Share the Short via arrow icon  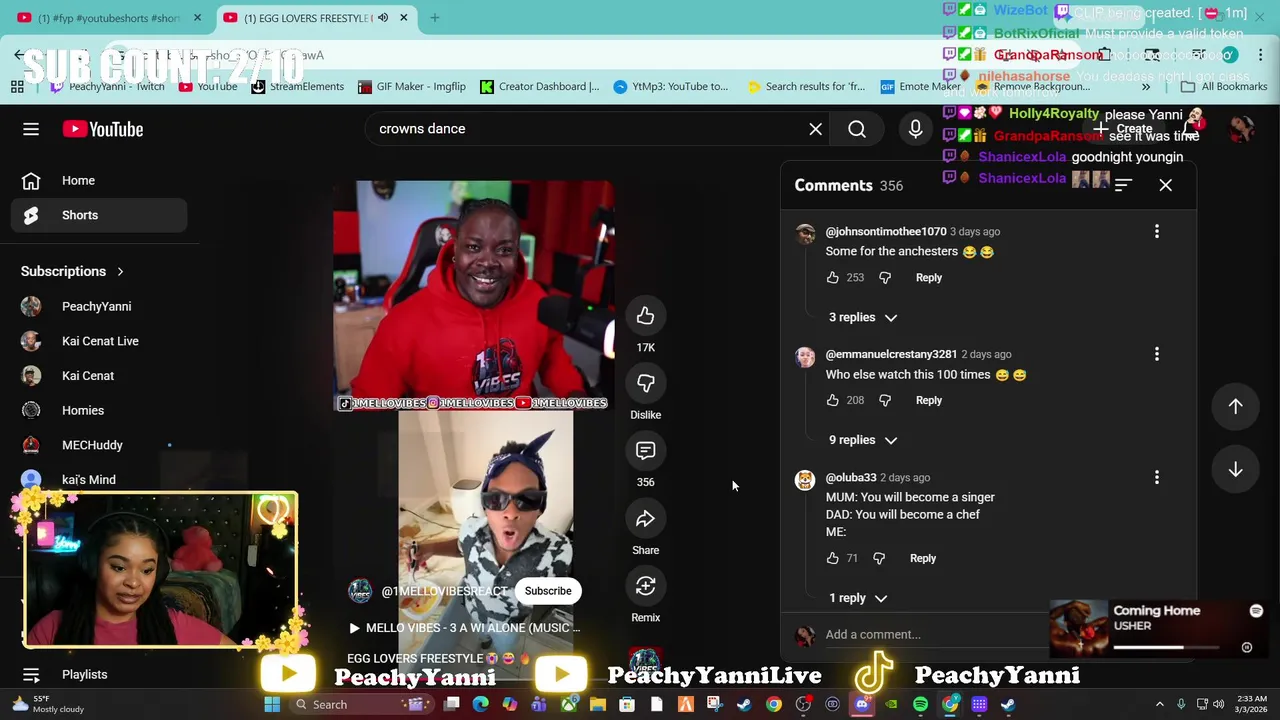(645, 518)
